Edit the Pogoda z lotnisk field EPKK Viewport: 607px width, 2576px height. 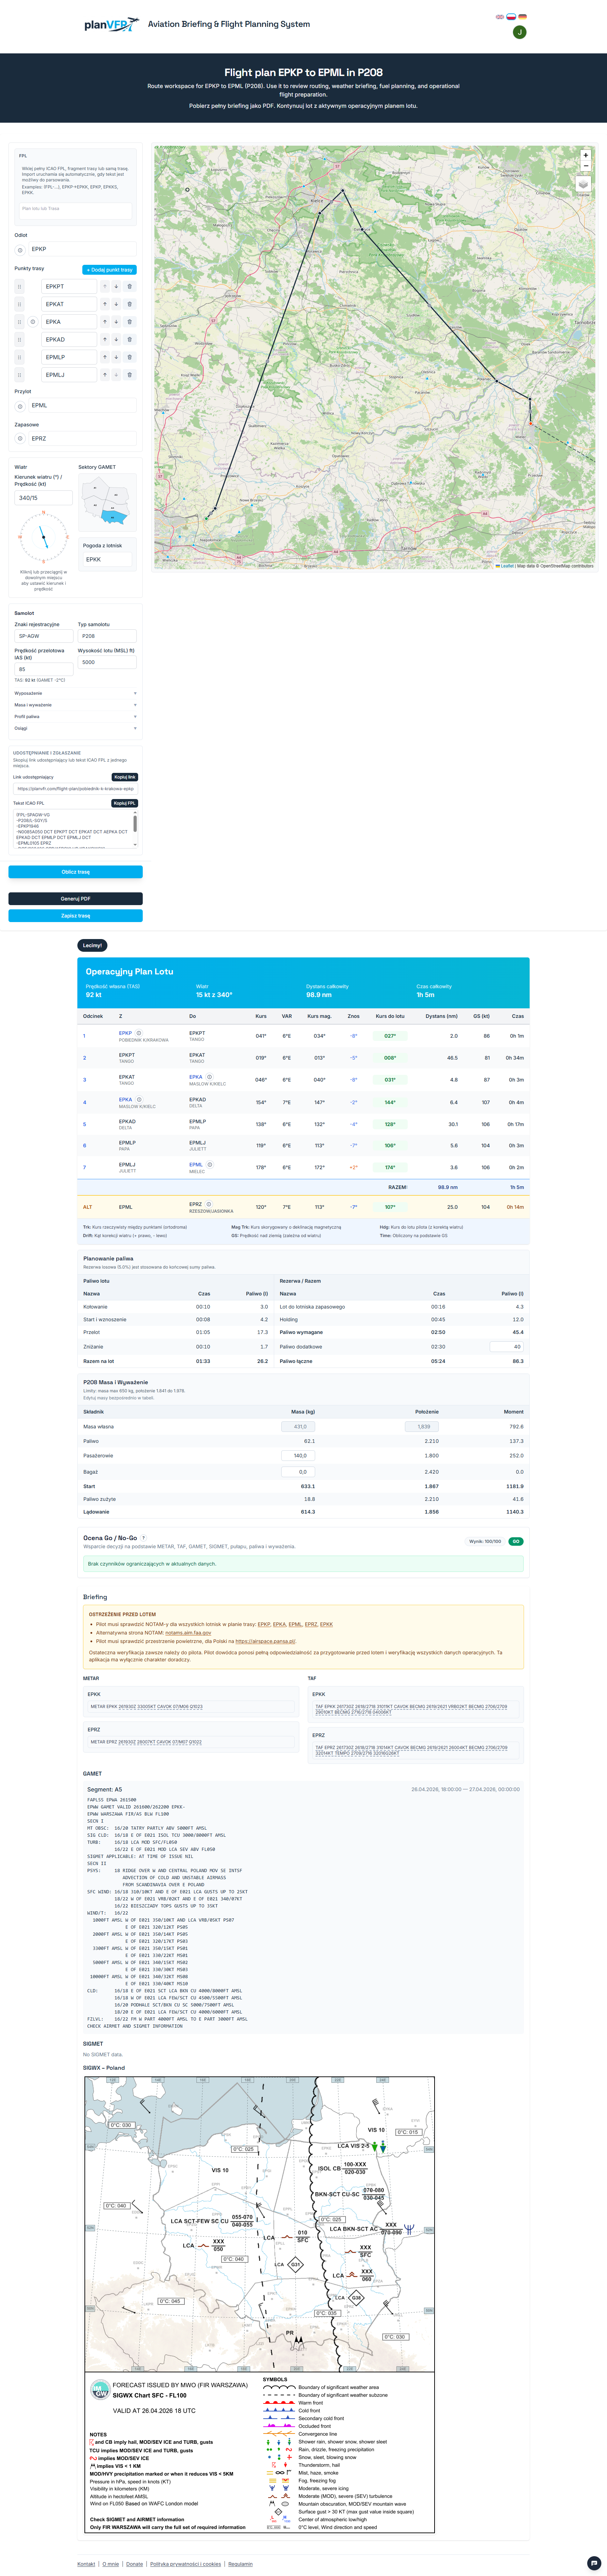pyautogui.click(x=108, y=560)
